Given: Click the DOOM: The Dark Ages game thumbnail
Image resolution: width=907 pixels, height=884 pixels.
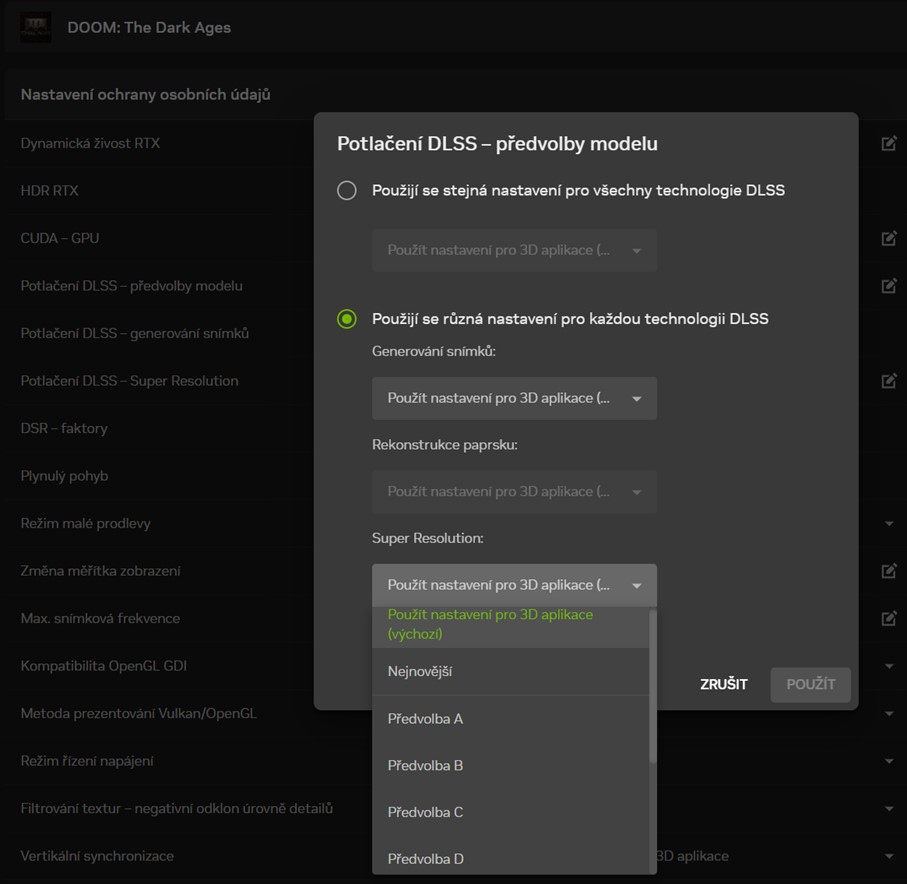Looking at the screenshot, I should 36,27.
